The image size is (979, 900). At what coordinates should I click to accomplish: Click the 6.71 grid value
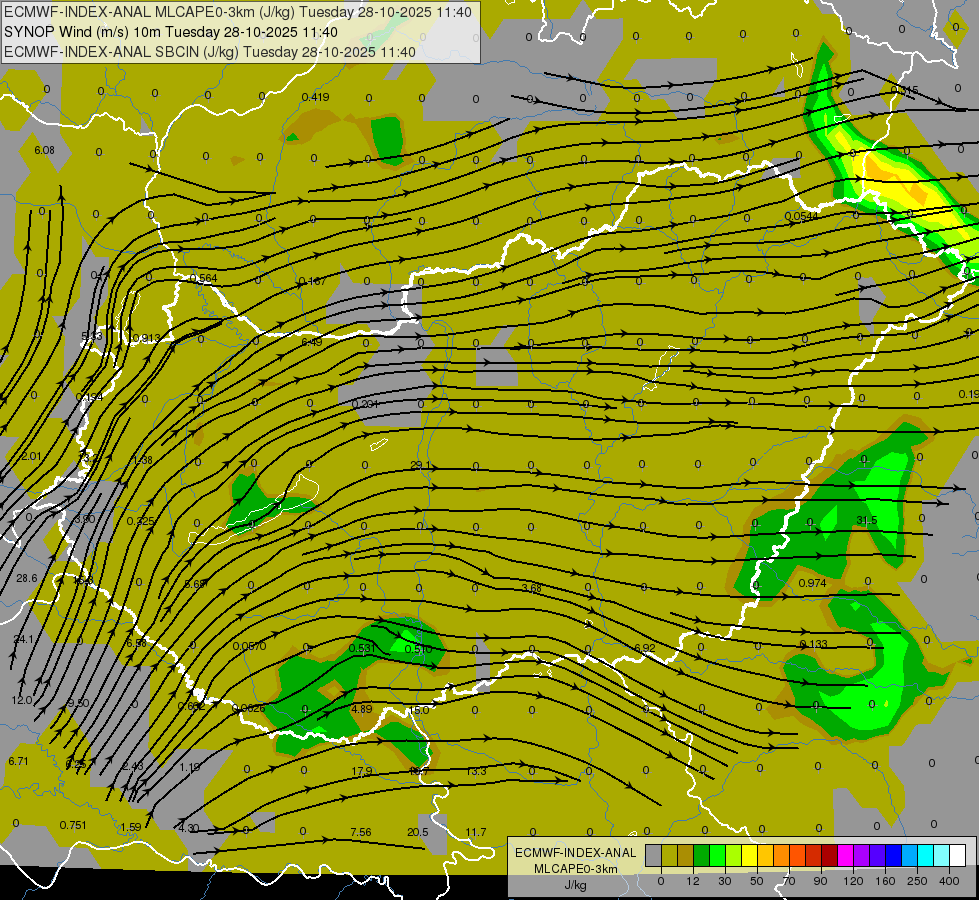pos(18,761)
